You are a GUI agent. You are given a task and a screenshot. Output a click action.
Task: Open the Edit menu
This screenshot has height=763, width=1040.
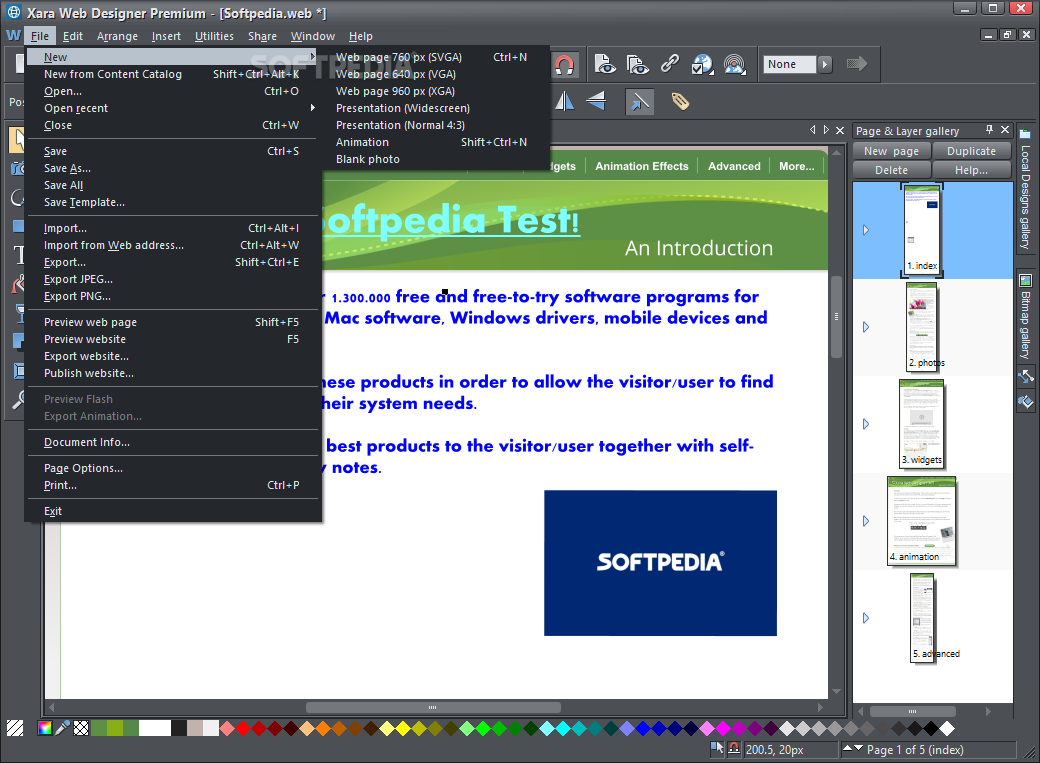tap(72, 36)
